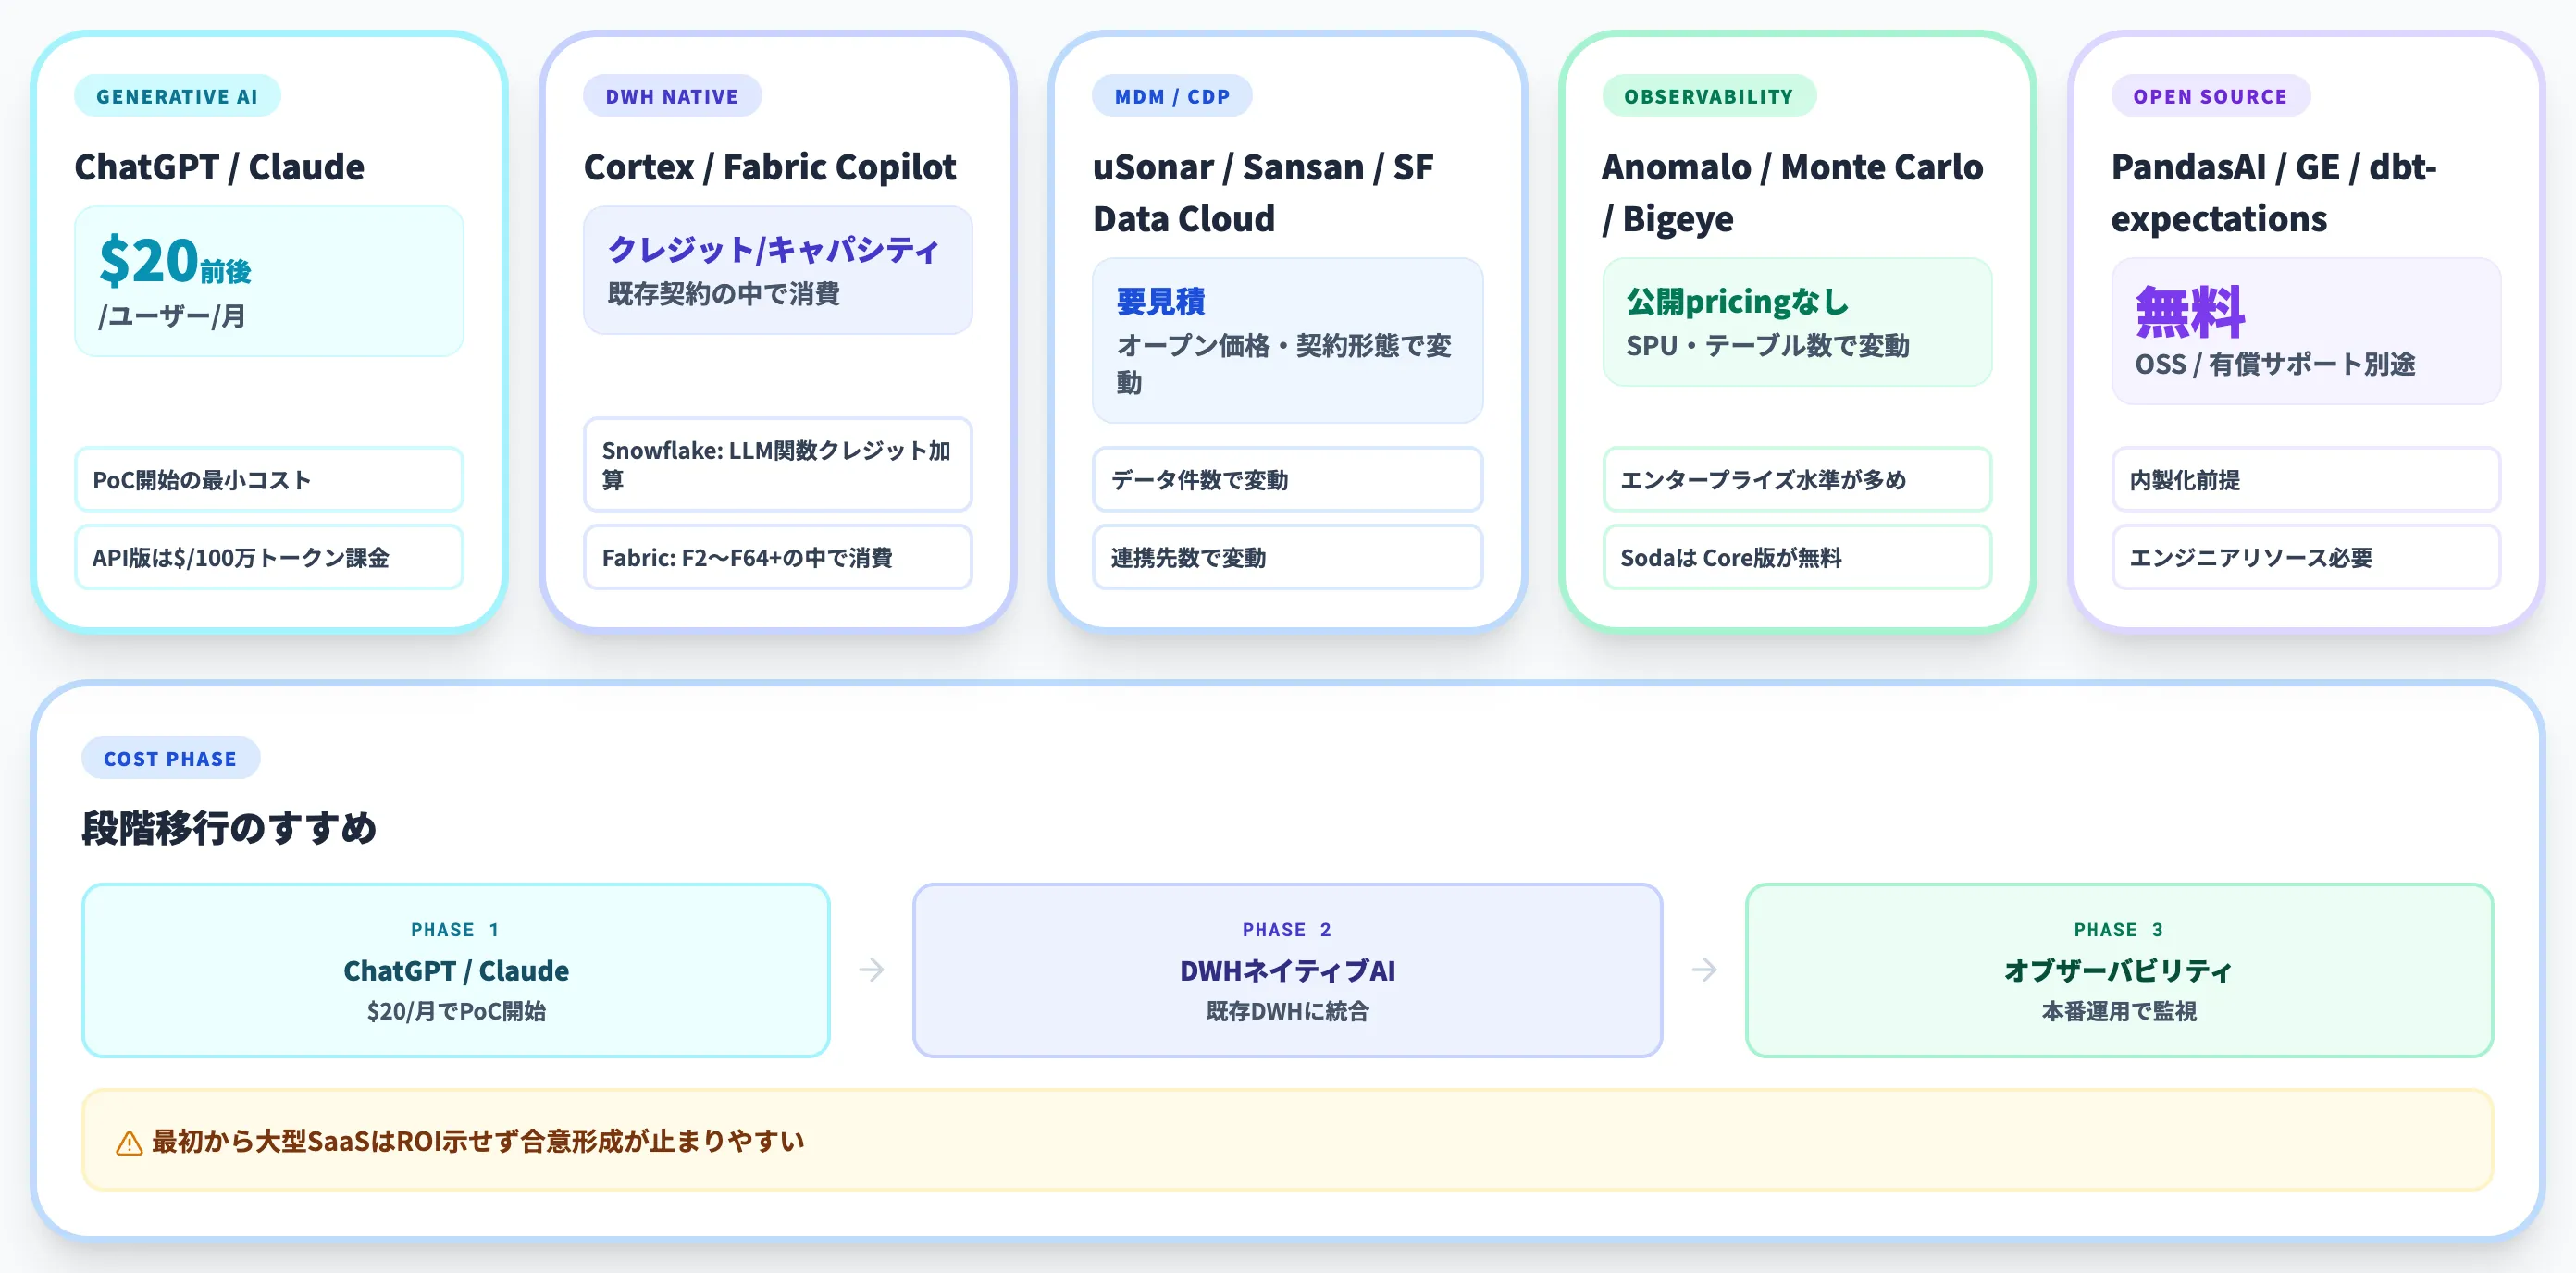Click the 本番運用で監視 text
The height and width of the screenshot is (1273, 2576).
coord(2119,1011)
